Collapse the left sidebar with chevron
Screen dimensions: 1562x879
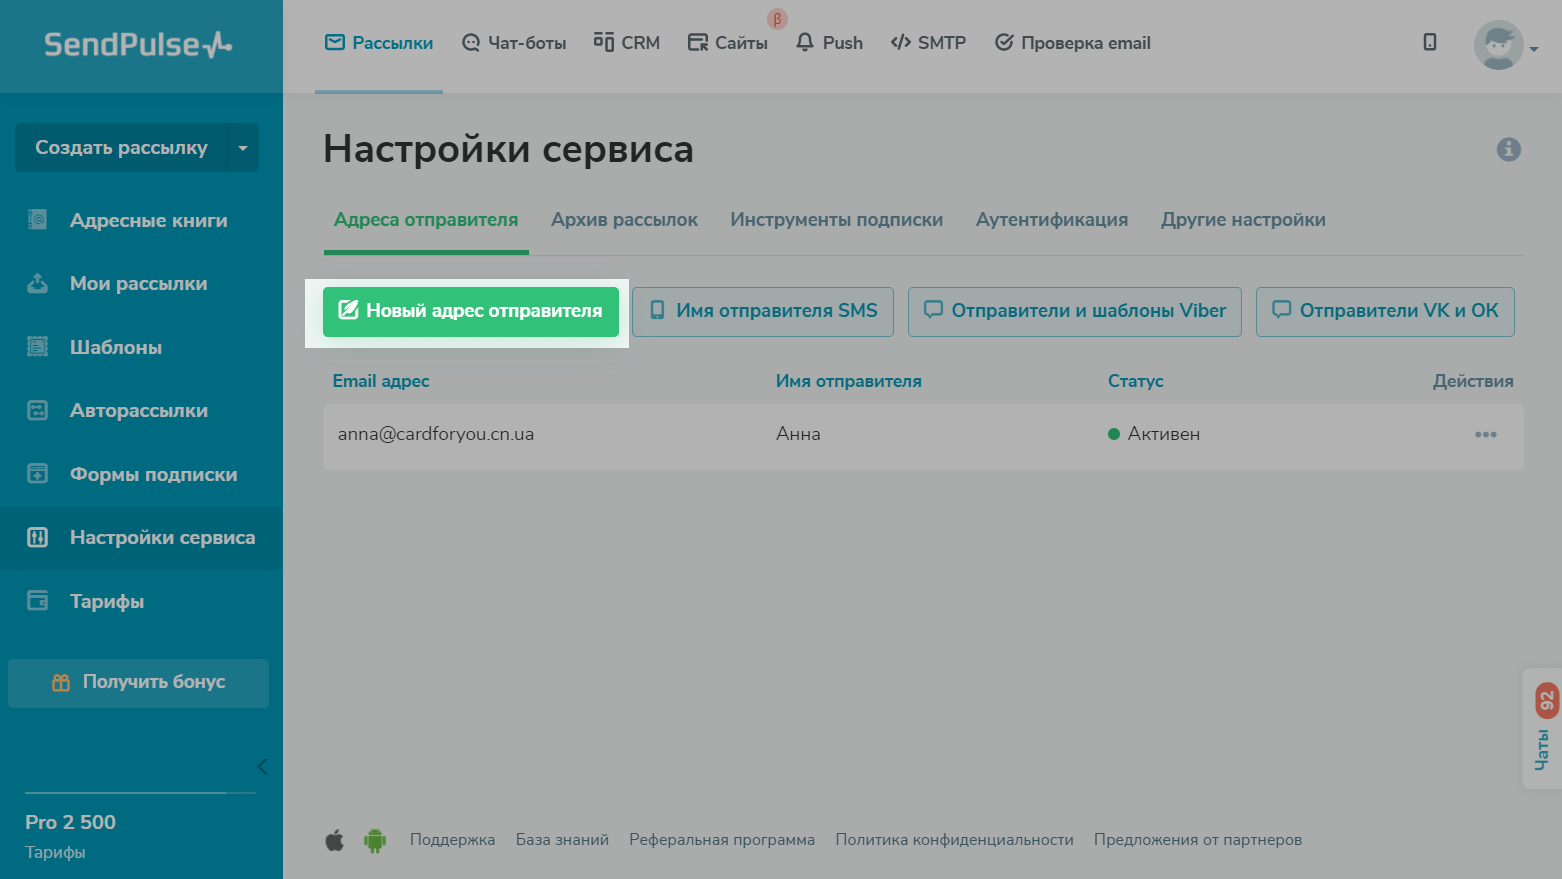tap(262, 767)
